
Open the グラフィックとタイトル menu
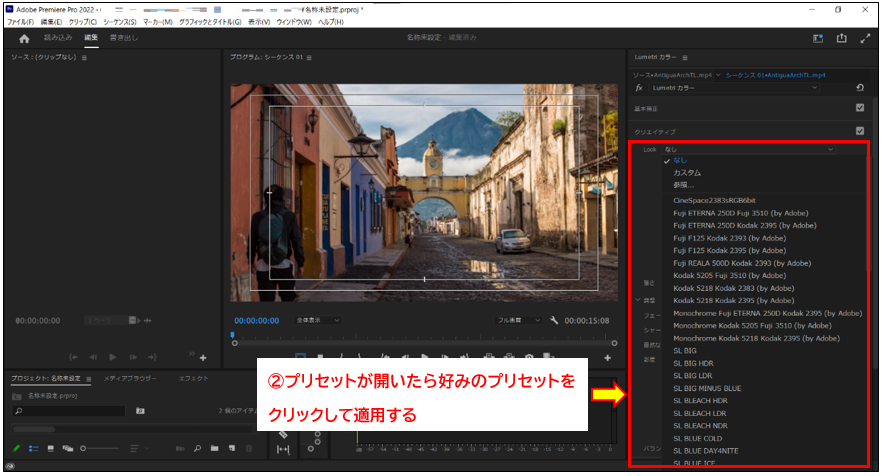[210, 22]
